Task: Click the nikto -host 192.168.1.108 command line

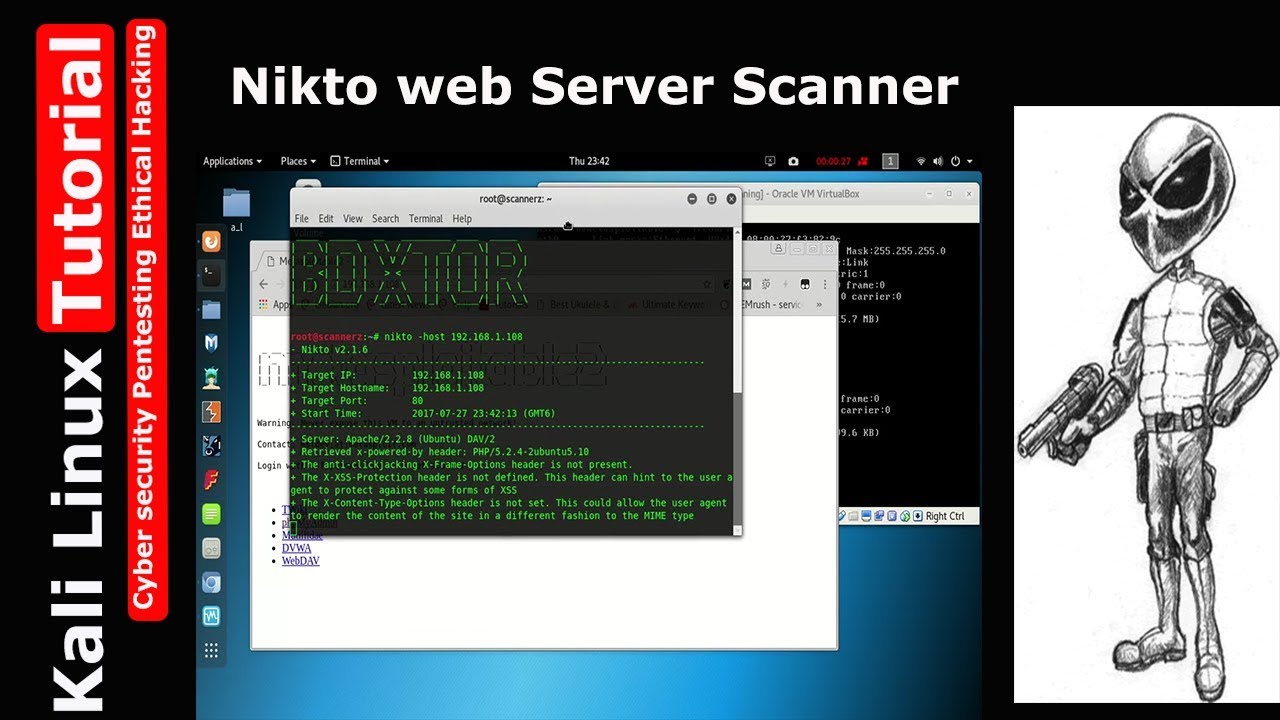Action: 407,337
